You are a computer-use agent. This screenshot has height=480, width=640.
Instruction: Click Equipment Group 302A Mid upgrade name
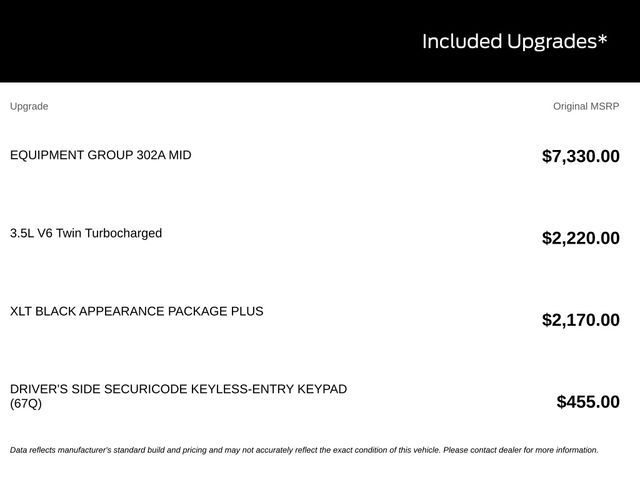point(100,155)
